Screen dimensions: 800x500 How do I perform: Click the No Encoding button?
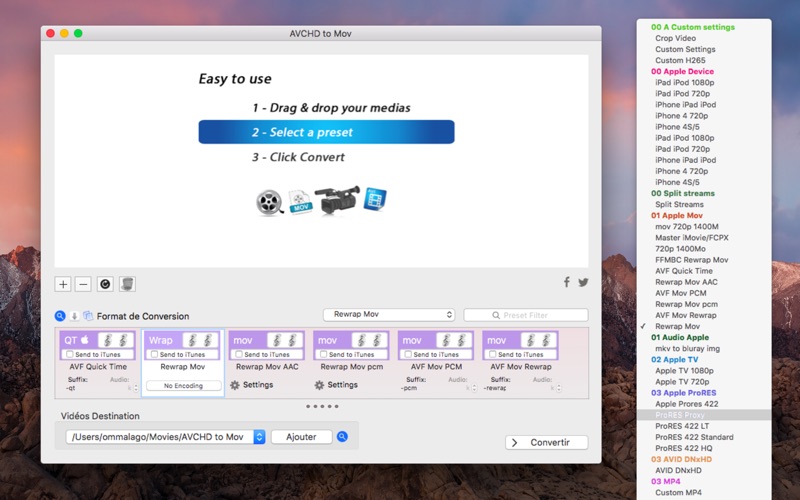[x=183, y=386]
